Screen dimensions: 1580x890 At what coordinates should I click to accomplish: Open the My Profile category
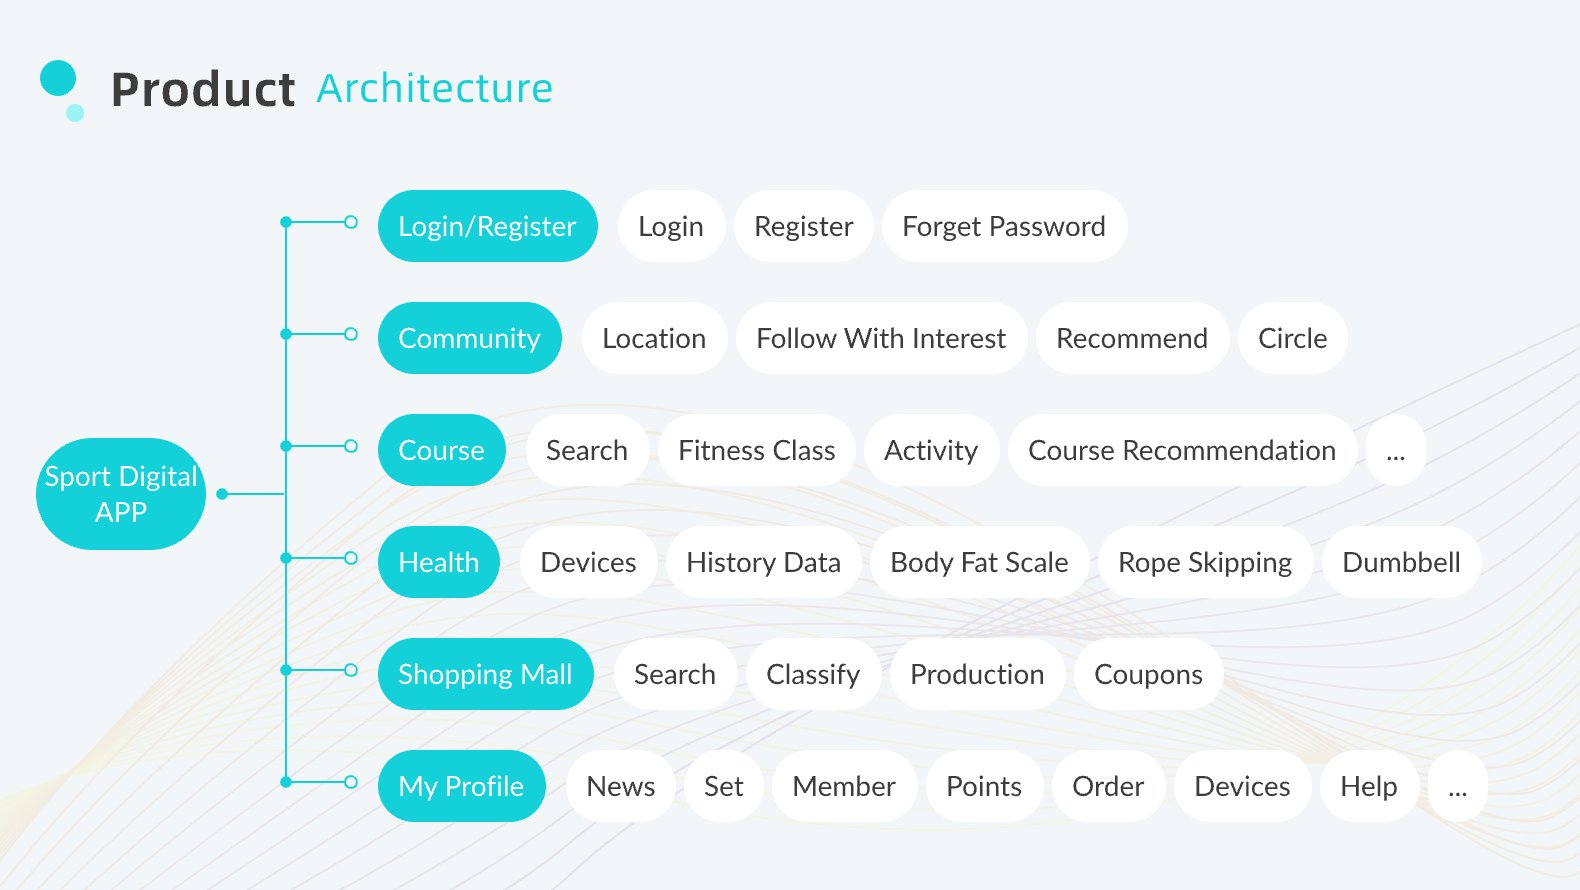(461, 787)
